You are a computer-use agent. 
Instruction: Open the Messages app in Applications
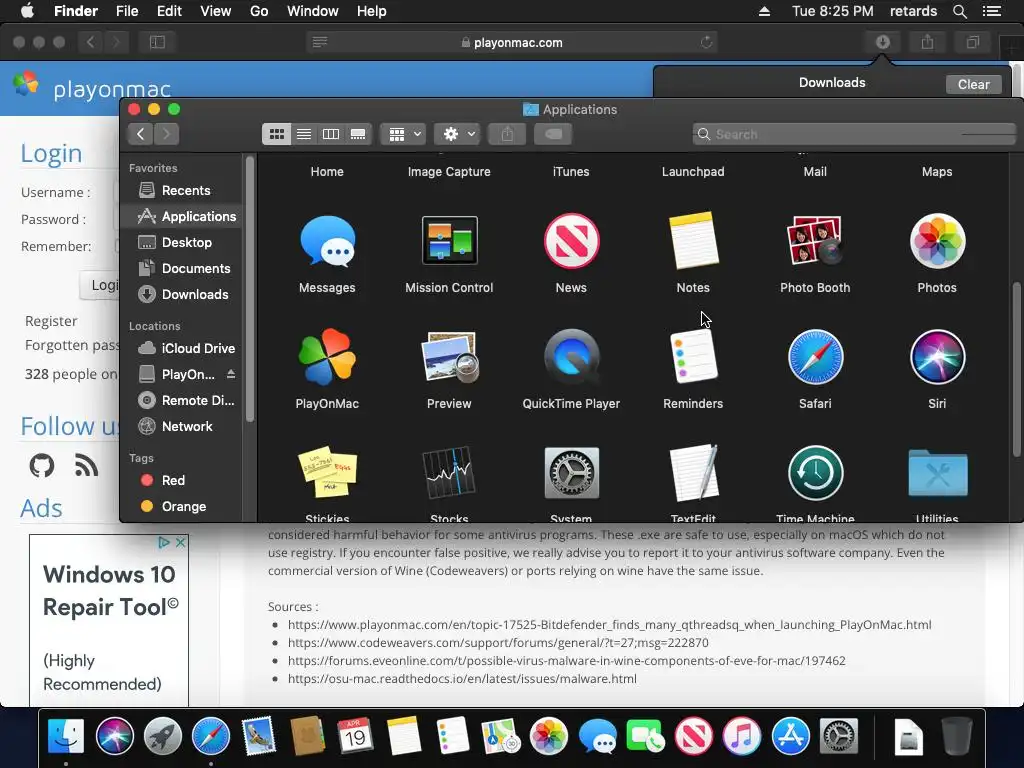tap(327, 241)
